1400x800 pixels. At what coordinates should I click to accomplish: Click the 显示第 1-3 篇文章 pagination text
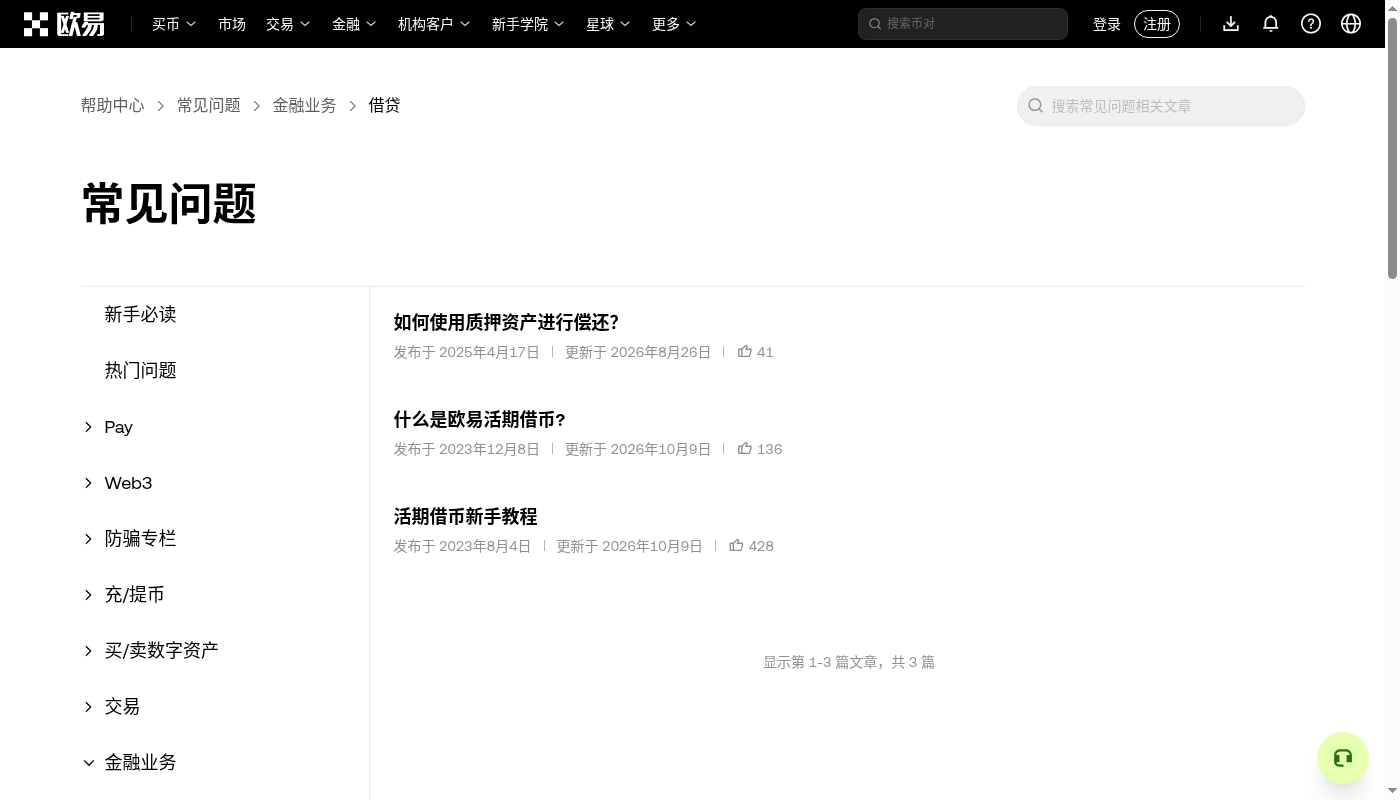(849, 662)
